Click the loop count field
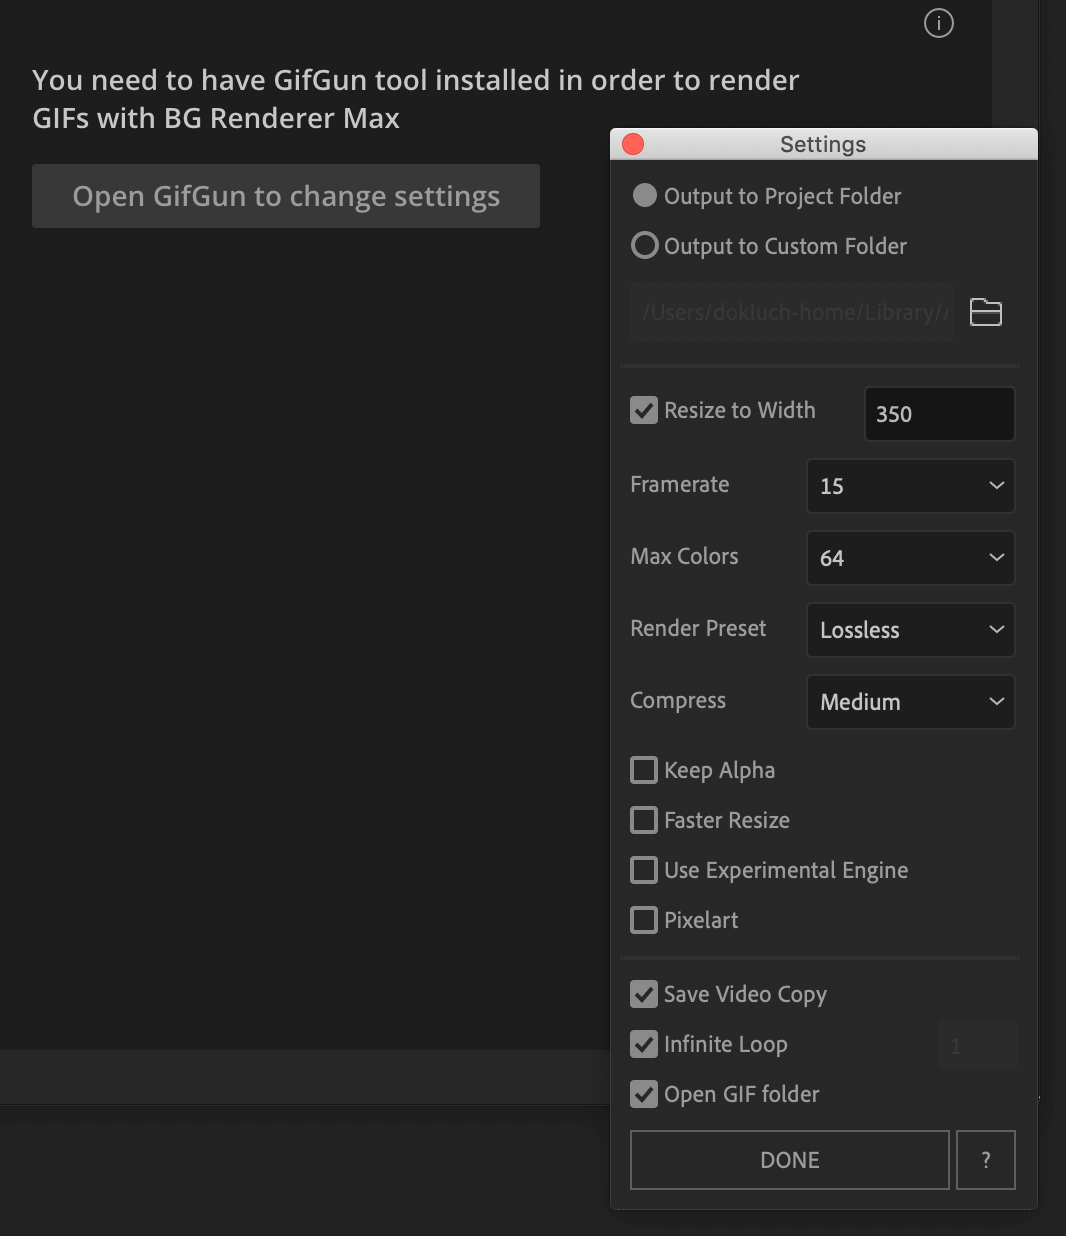The height and width of the screenshot is (1236, 1066). point(978,1046)
